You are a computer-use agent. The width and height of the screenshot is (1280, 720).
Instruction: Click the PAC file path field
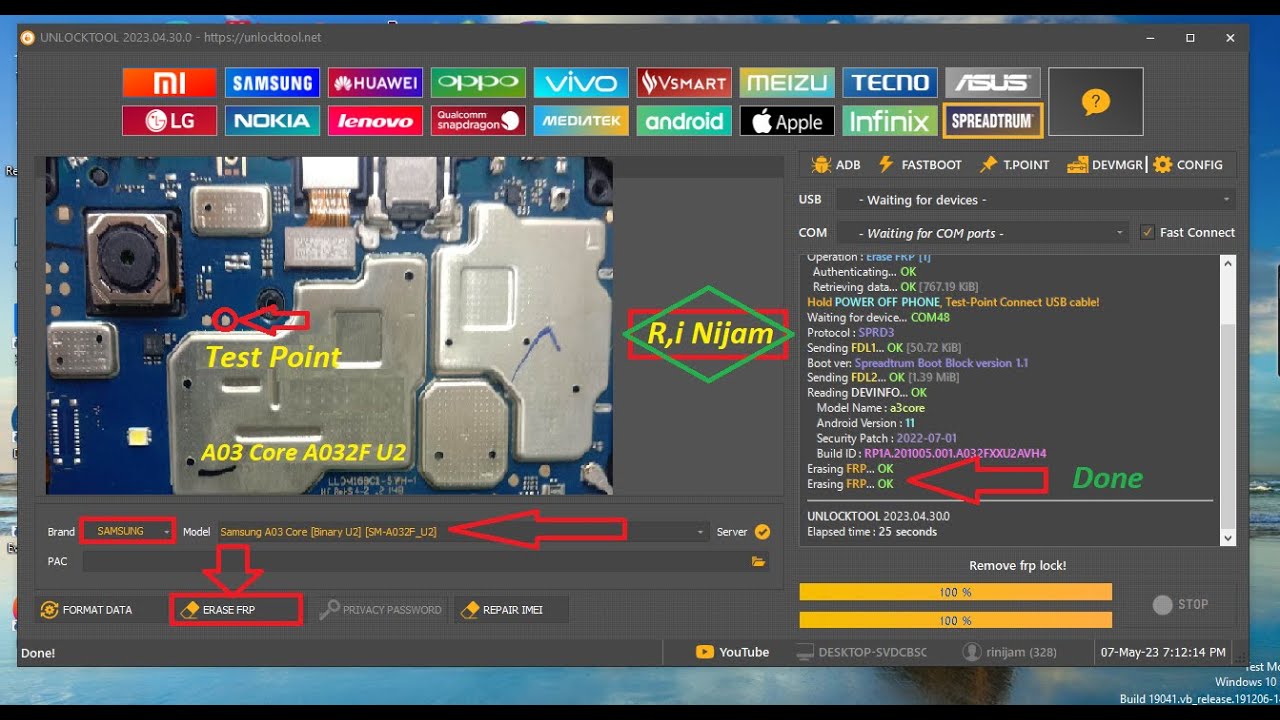pyautogui.click(x=416, y=562)
